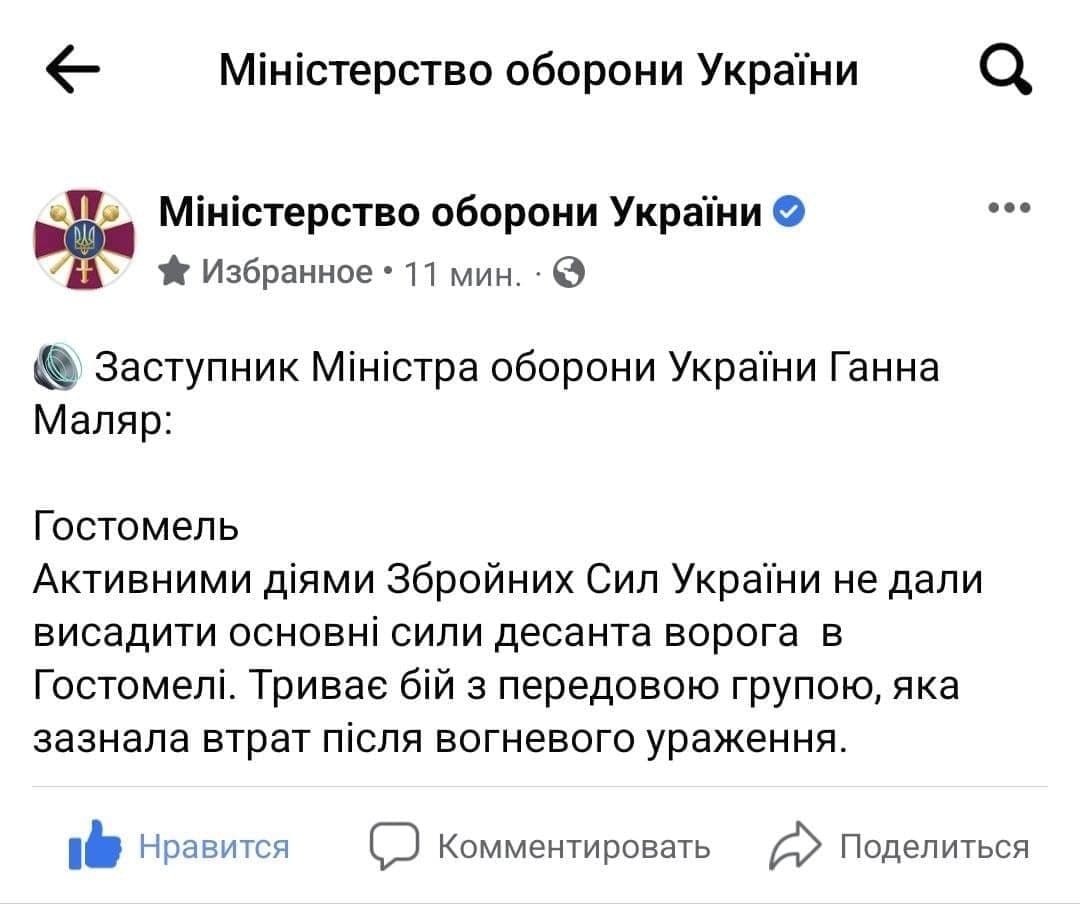1080x924 pixels.
Task: Tap the 'Гостомель' heading line in the post
Action: pyautogui.click(x=137, y=525)
